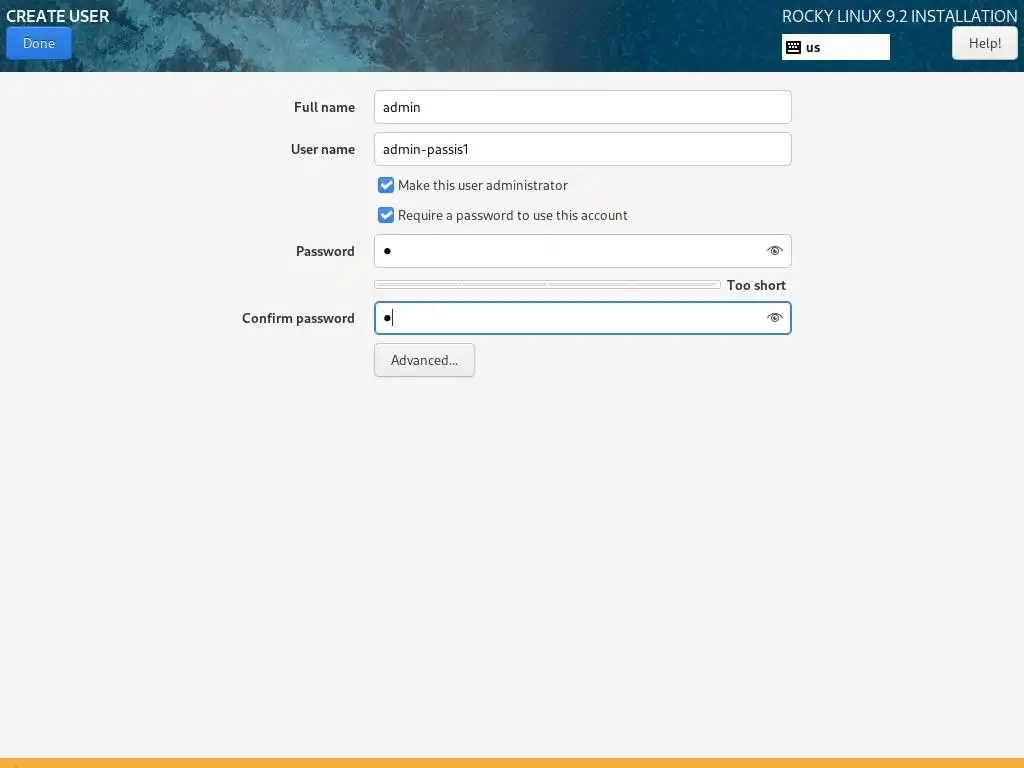This screenshot has width=1024, height=768.
Task: Focus the Full name field containing admin
Action: 583,107
